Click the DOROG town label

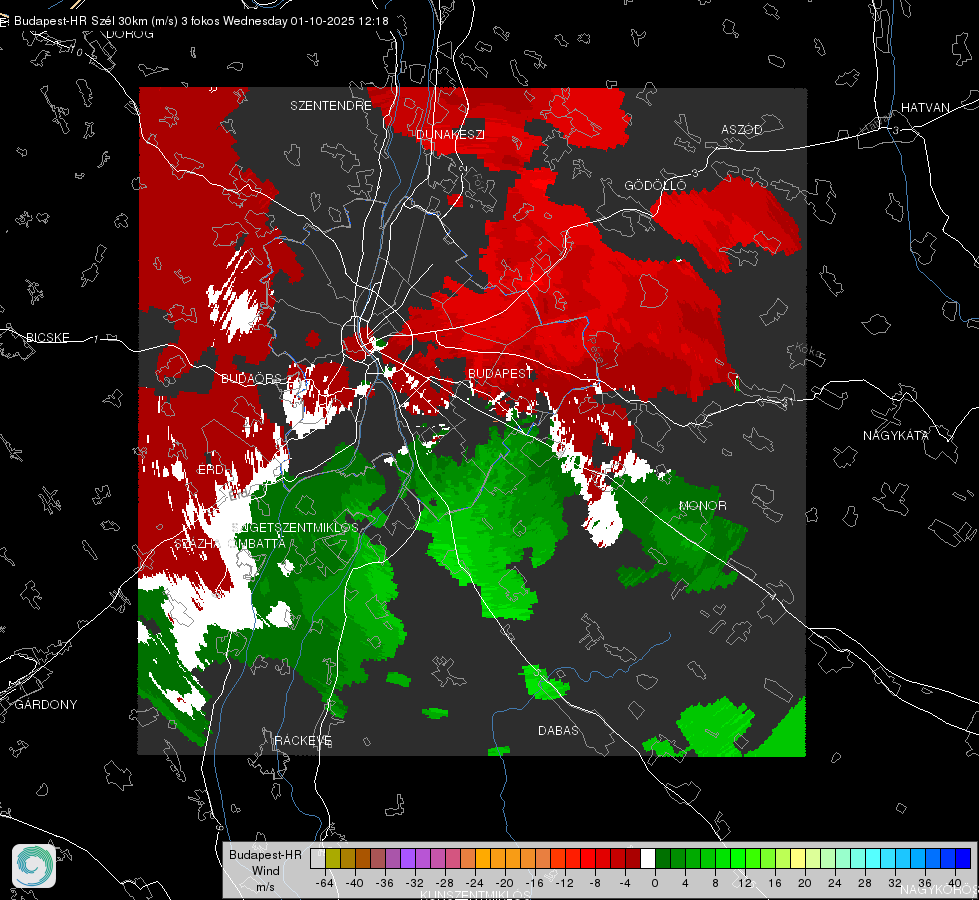(x=130, y=34)
